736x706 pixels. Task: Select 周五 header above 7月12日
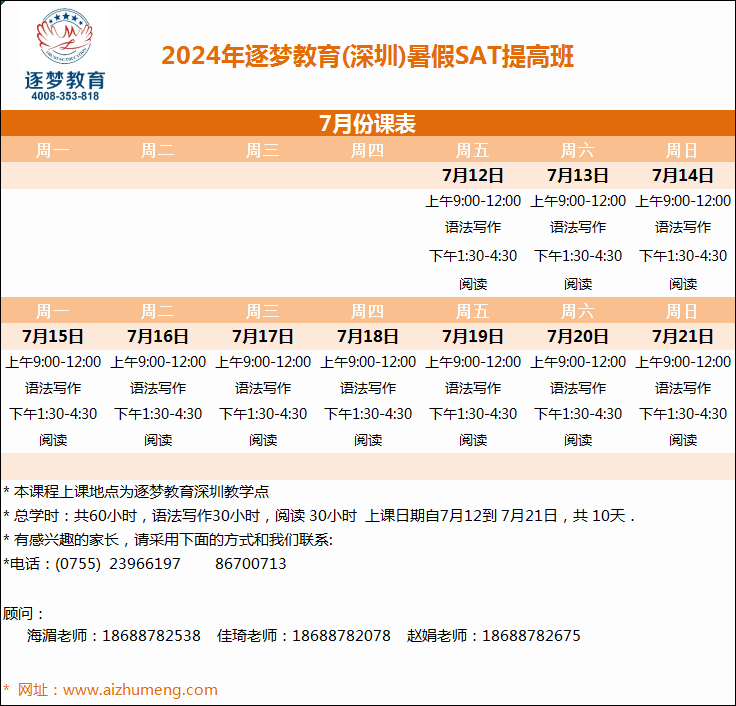473,151
